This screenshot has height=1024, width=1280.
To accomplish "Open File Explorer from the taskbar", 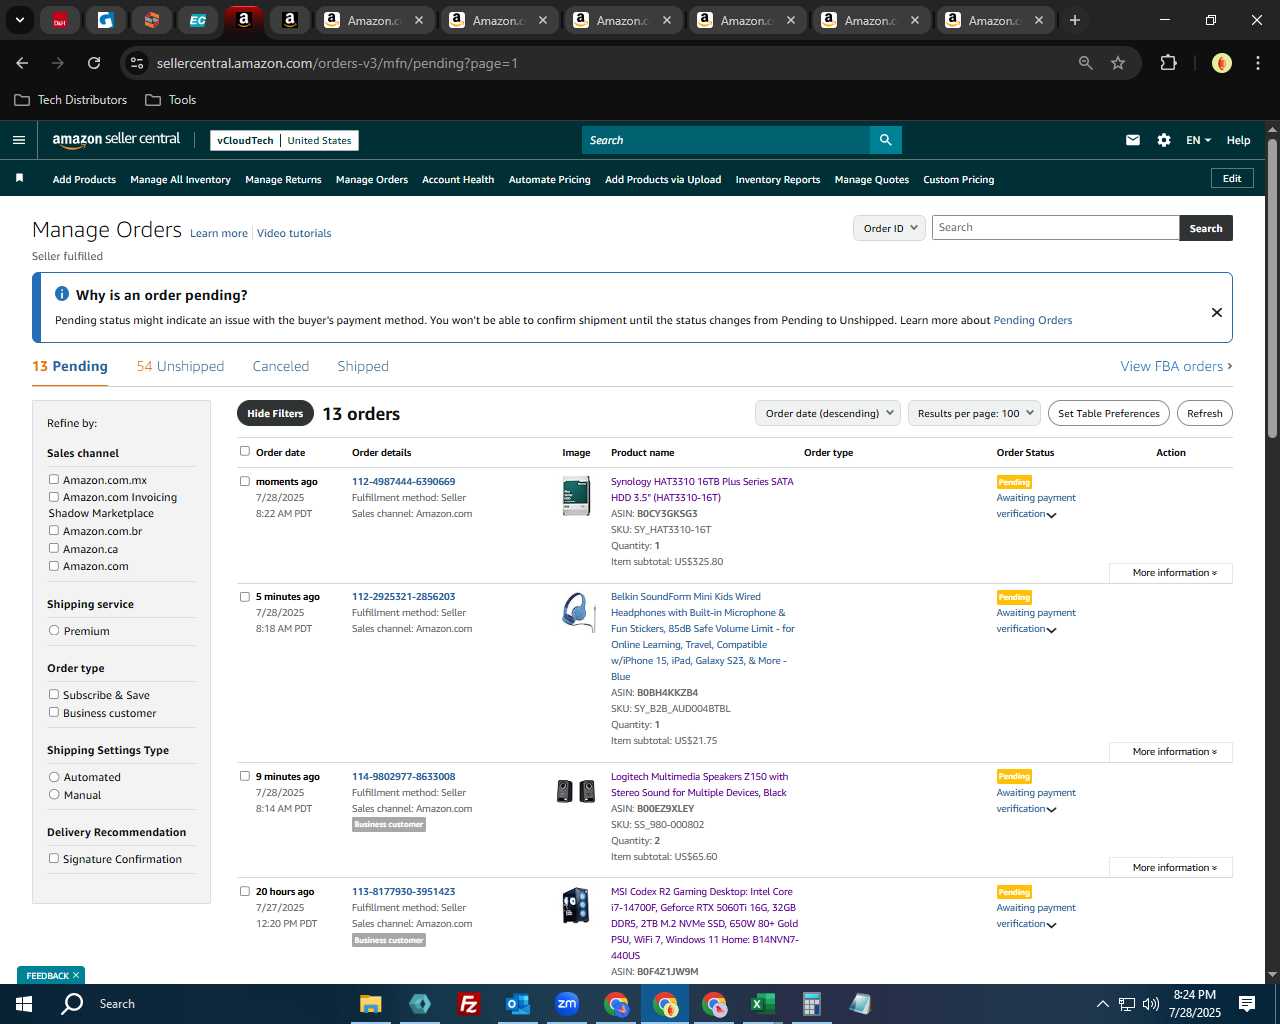I will coord(371,1004).
